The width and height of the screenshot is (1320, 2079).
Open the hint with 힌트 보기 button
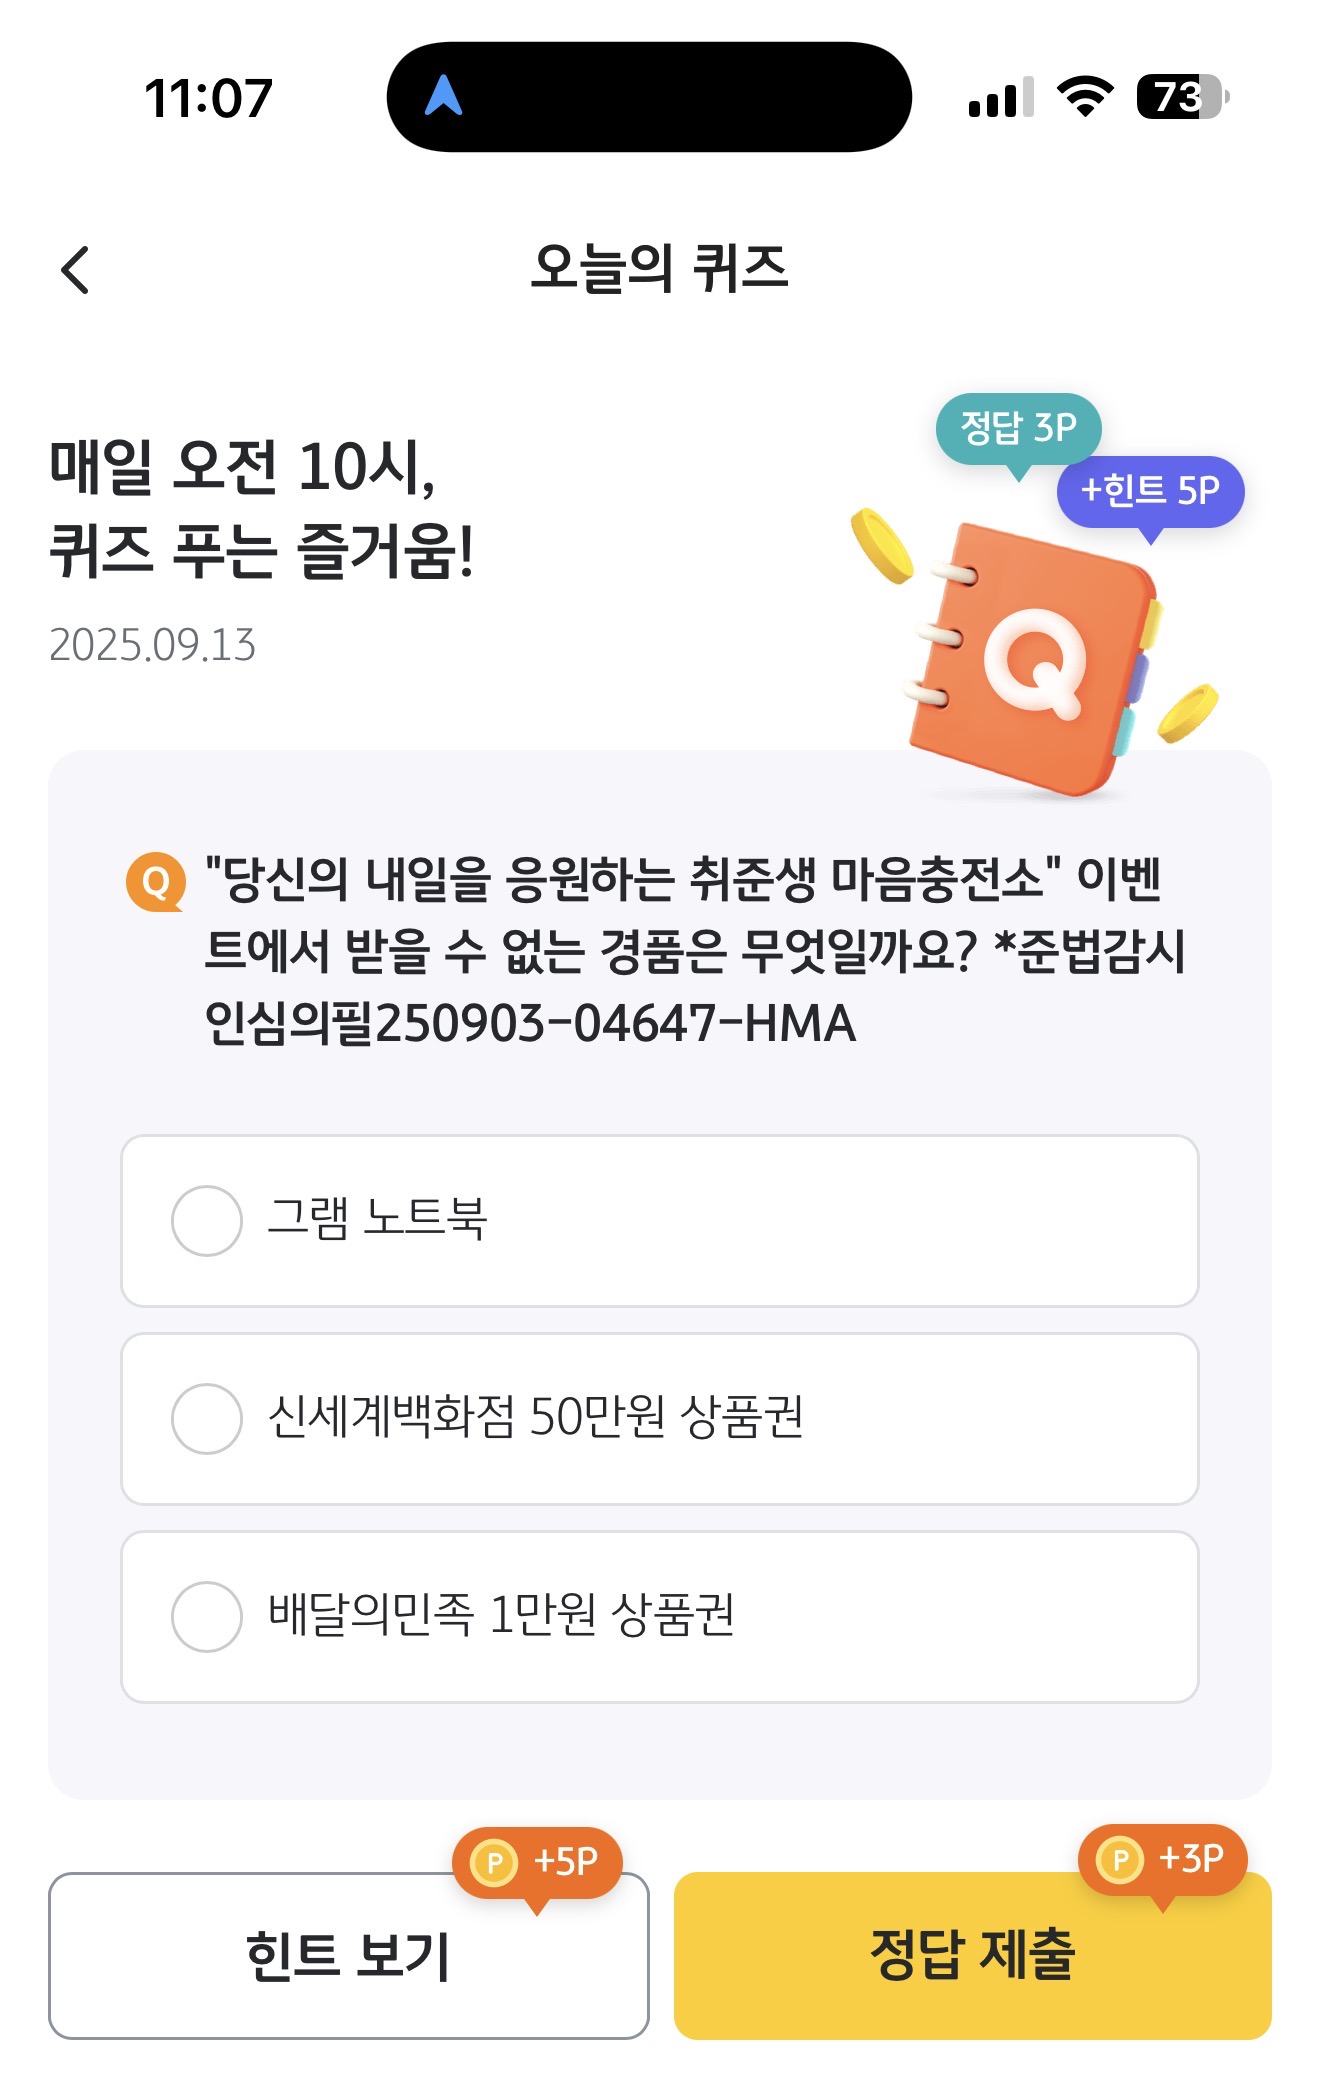(x=349, y=1956)
